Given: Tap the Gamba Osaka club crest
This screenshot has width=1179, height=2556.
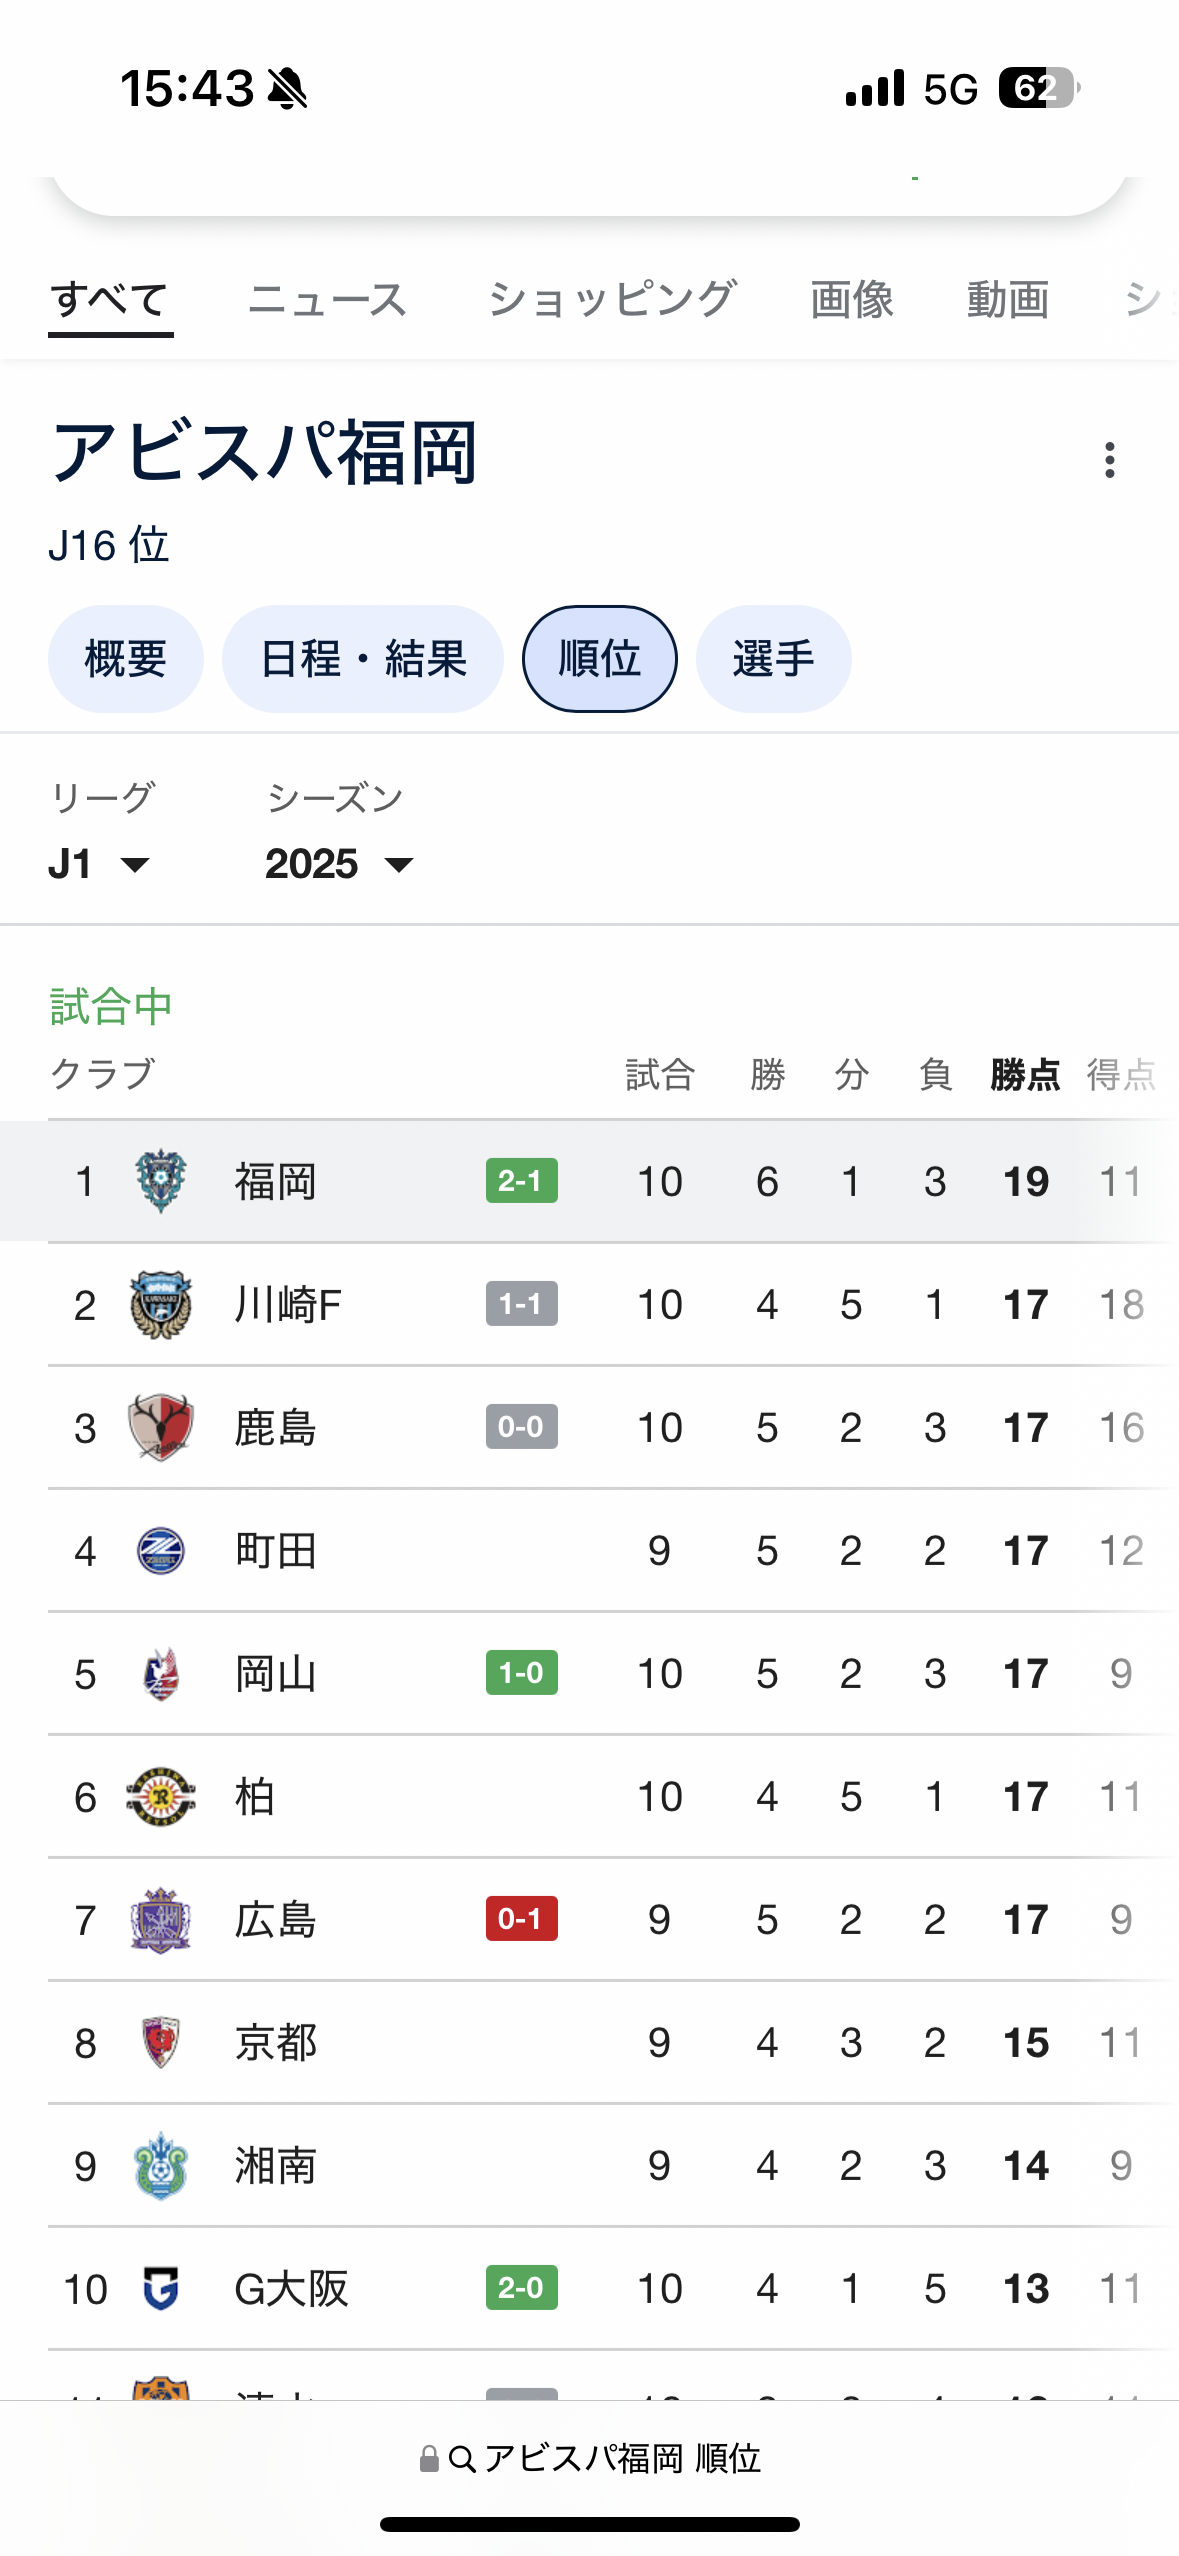Looking at the screenshot, I should 160,2288.
